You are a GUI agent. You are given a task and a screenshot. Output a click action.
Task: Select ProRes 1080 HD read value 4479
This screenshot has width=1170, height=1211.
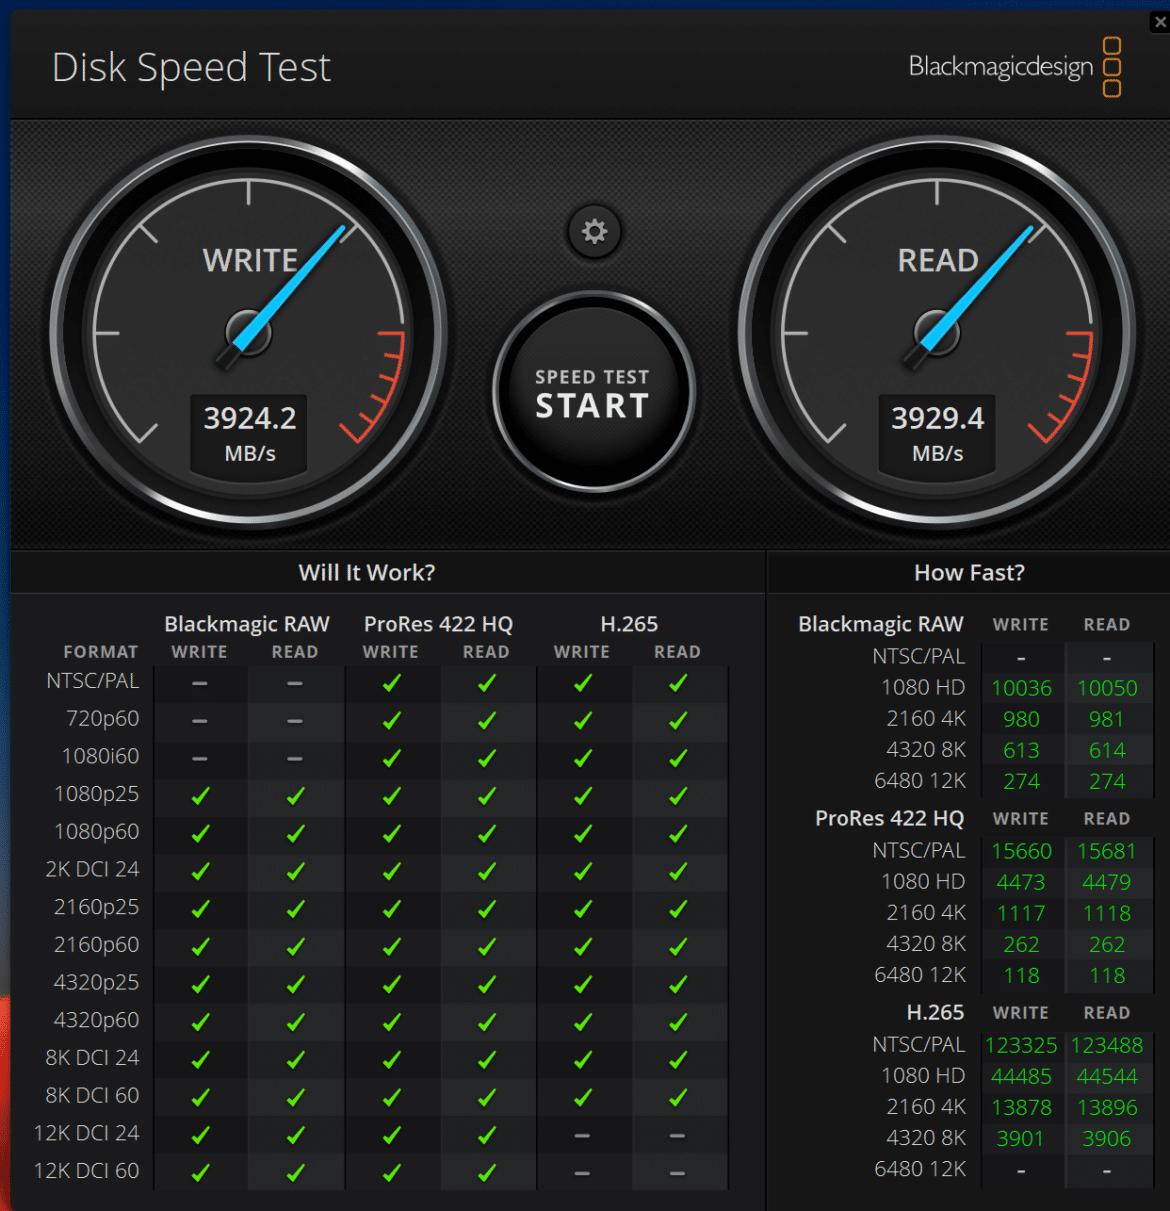(1107, 882)
